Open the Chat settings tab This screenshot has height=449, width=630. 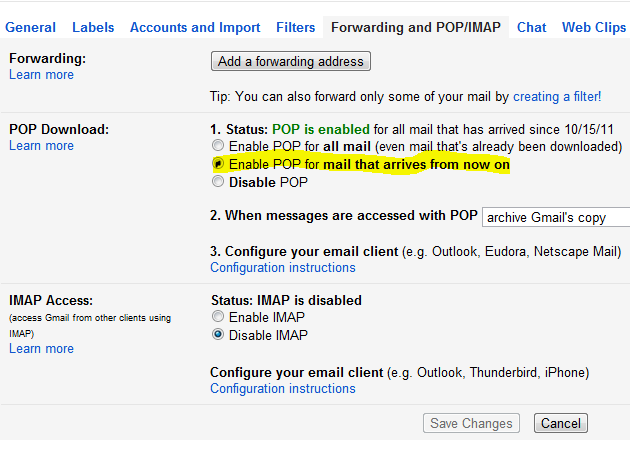[x=532, y=27]
